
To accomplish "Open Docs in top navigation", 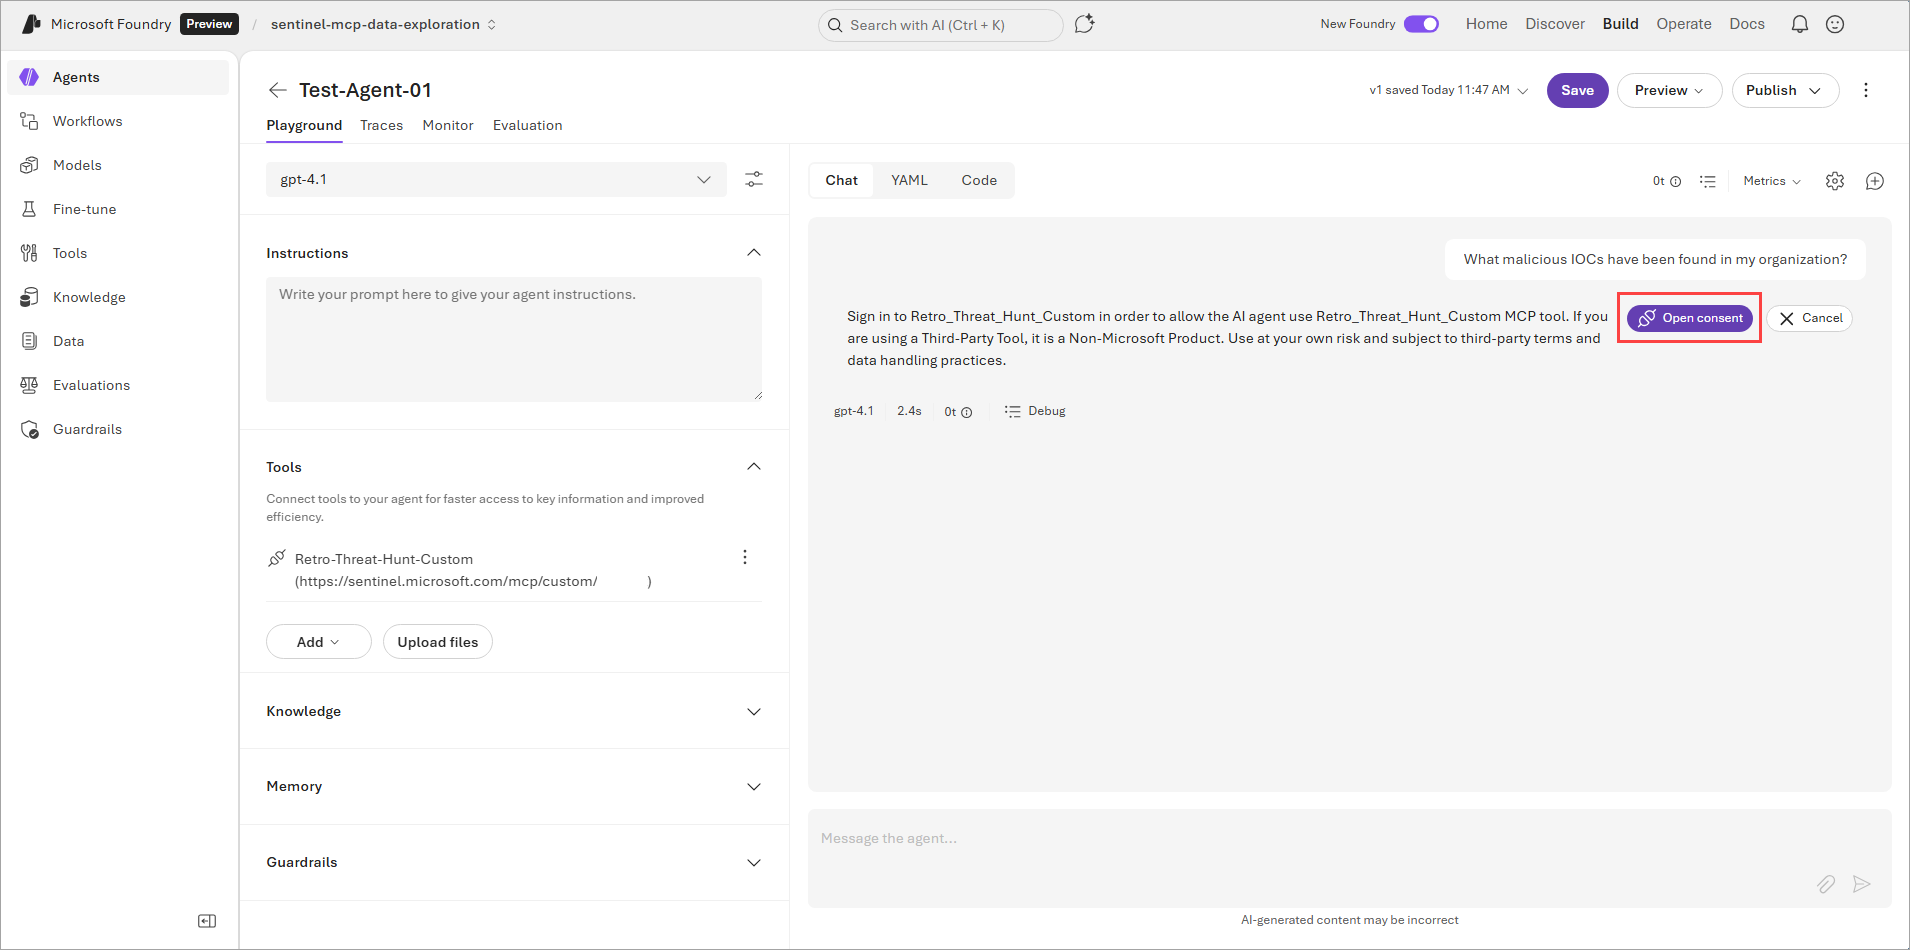I will 1747,24.
